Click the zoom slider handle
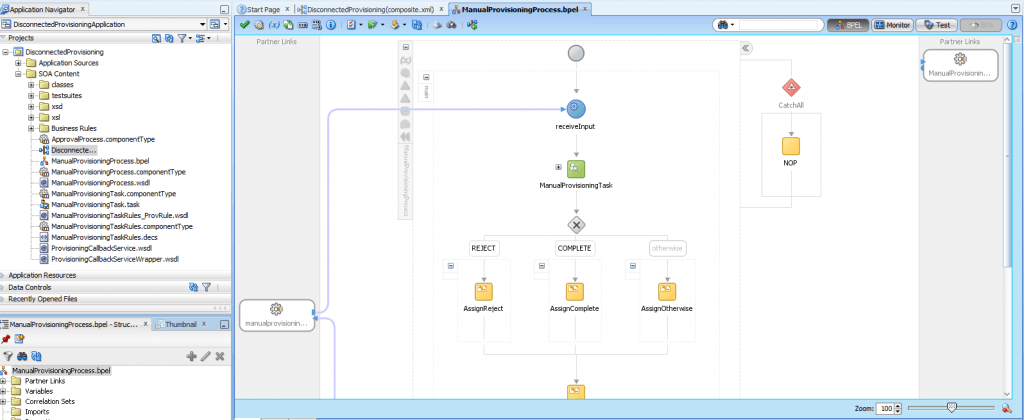This screenshot has height=420, width=1024. [x=951, y=408]
